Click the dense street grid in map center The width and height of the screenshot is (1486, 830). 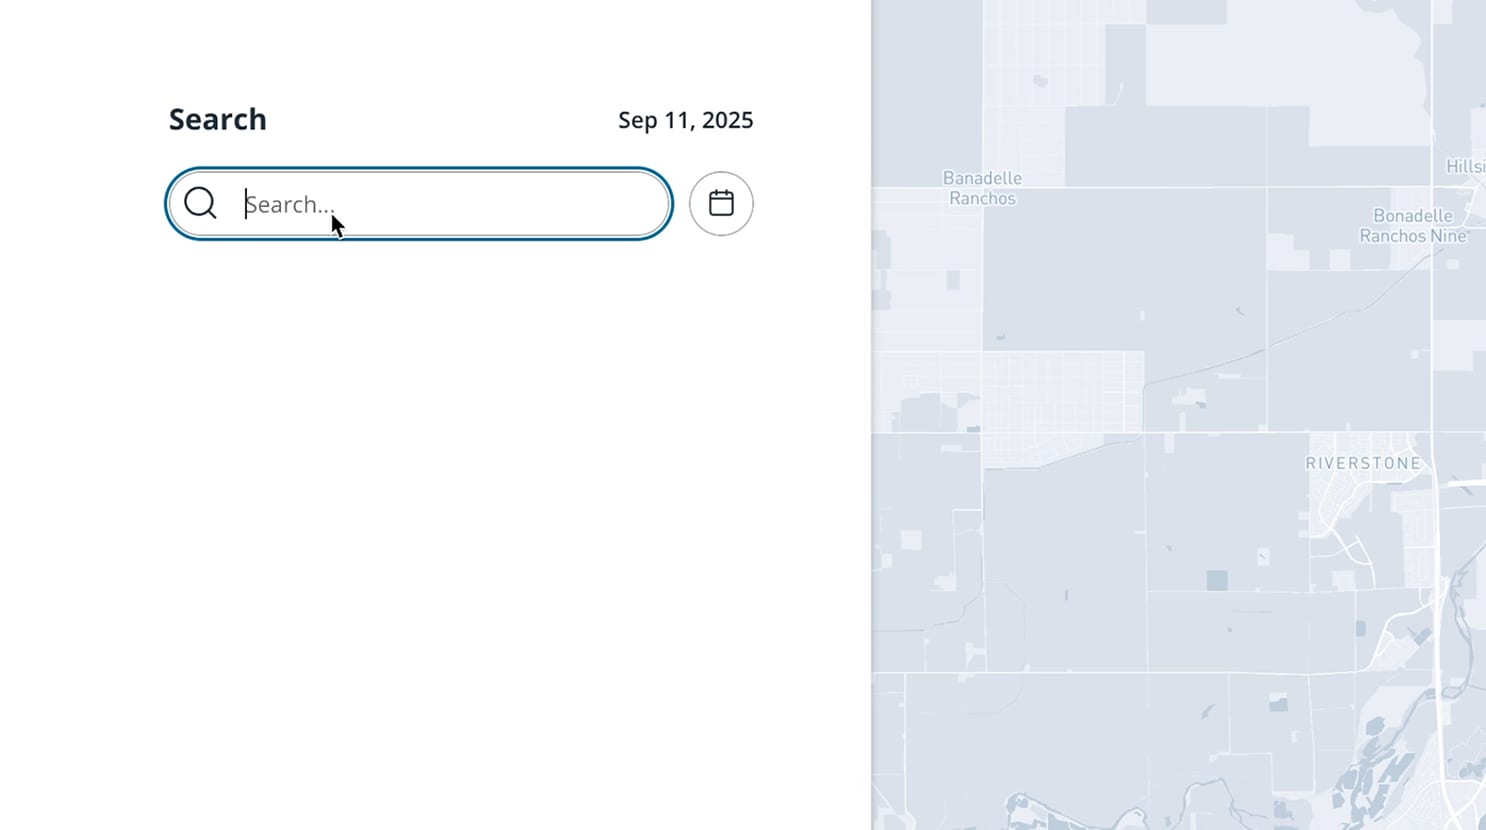pos(1062,392)
